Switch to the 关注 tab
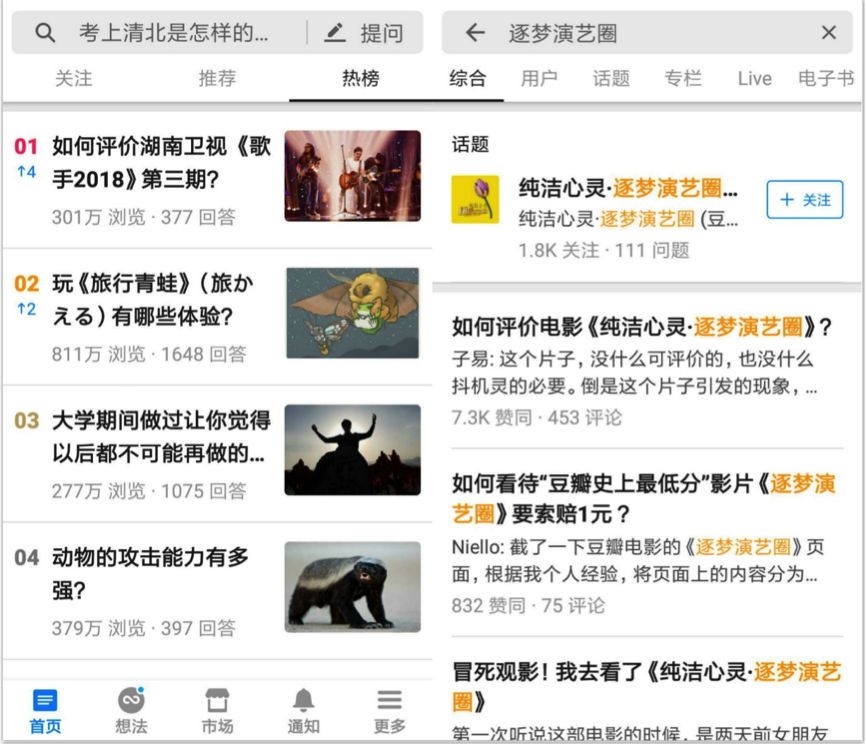 73,78
